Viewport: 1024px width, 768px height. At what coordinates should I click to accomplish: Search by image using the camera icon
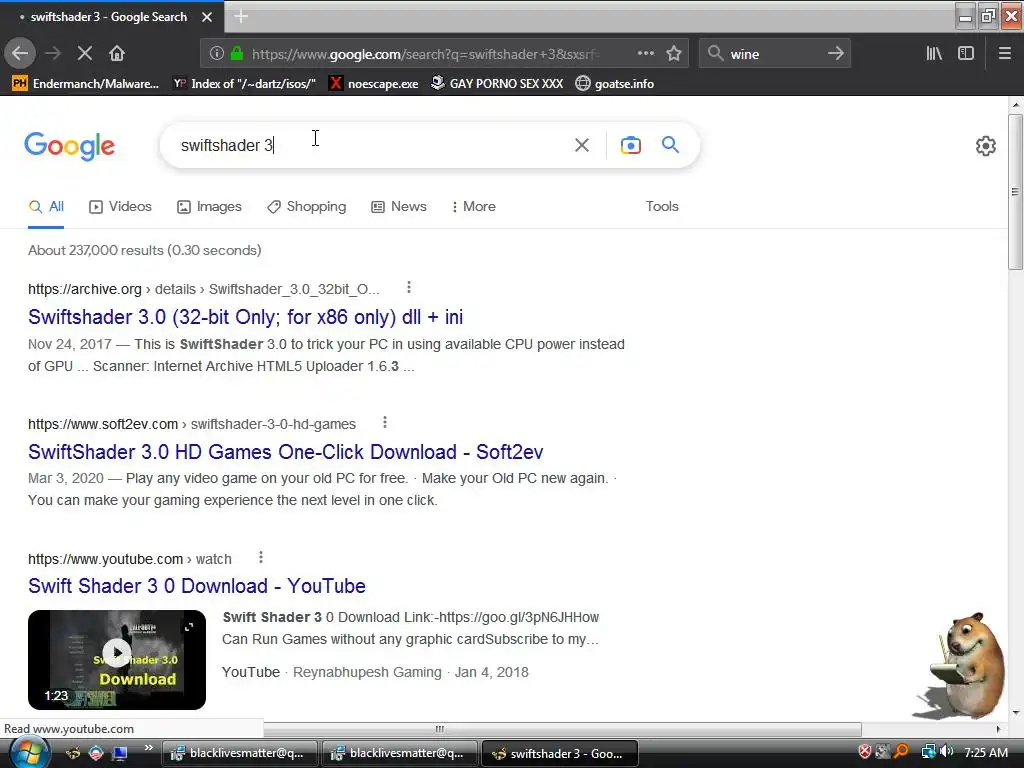tap(630, 145)
